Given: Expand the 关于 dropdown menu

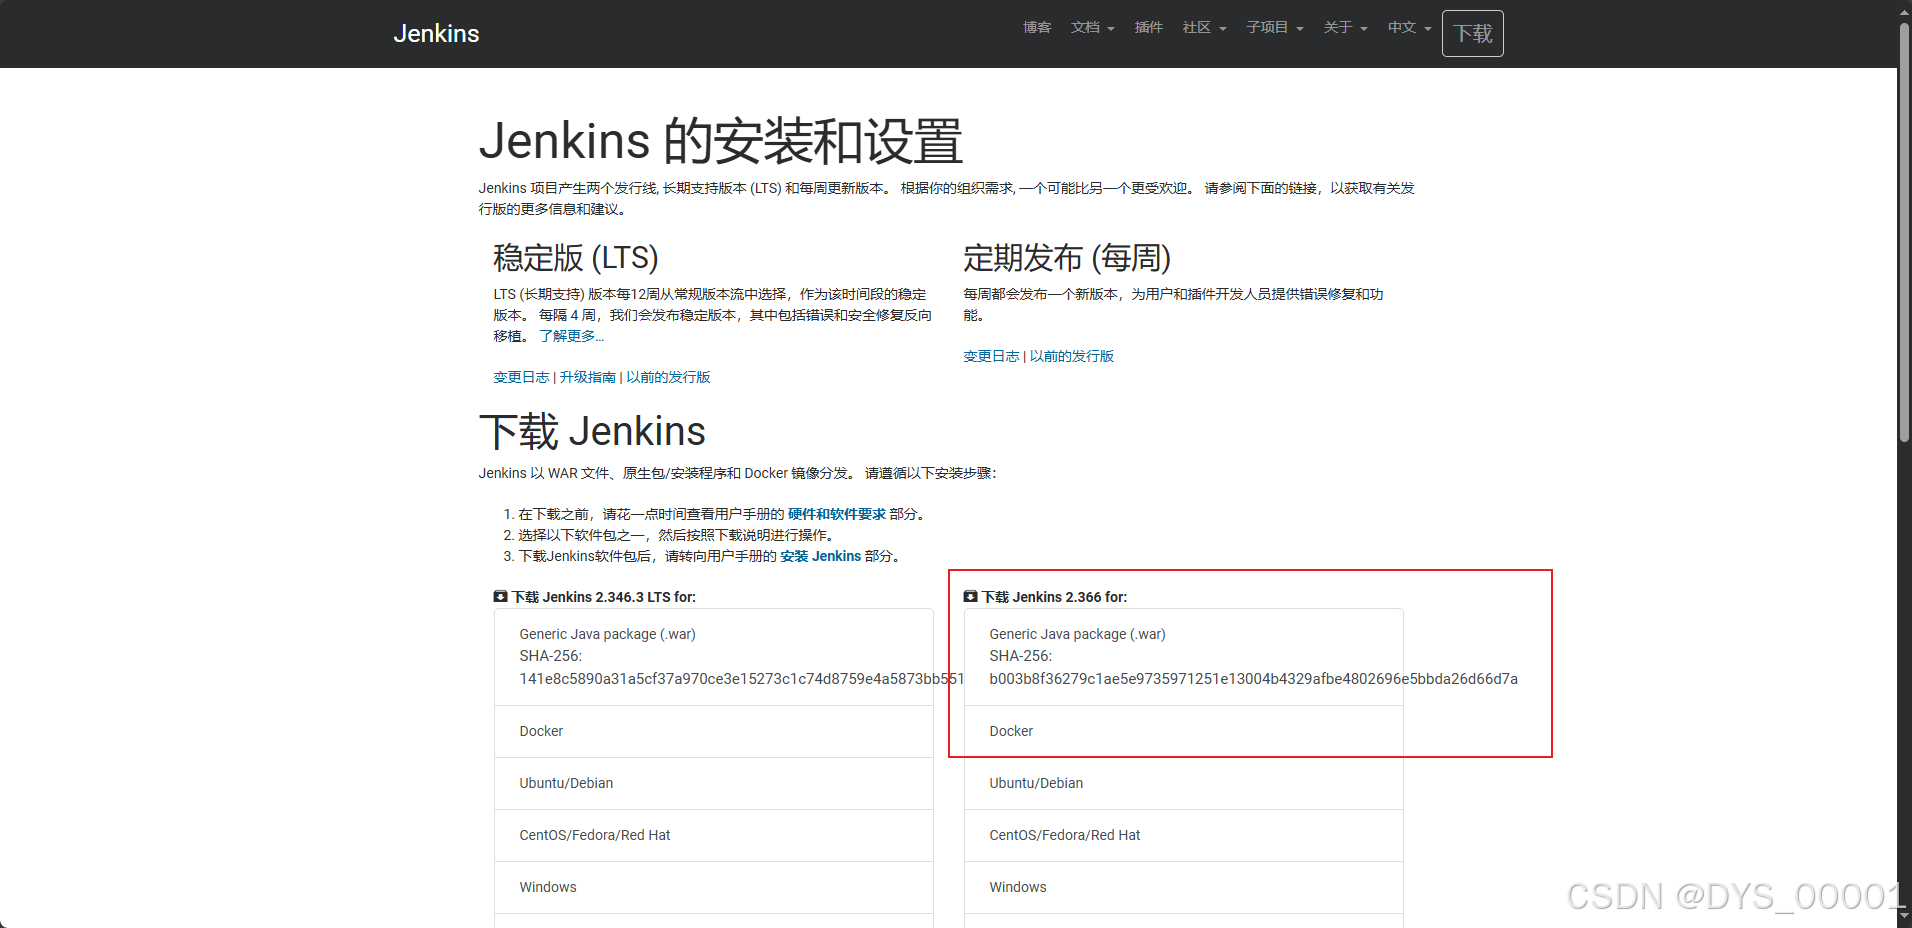Looking at the screenshot, I should coord(1345,27).
